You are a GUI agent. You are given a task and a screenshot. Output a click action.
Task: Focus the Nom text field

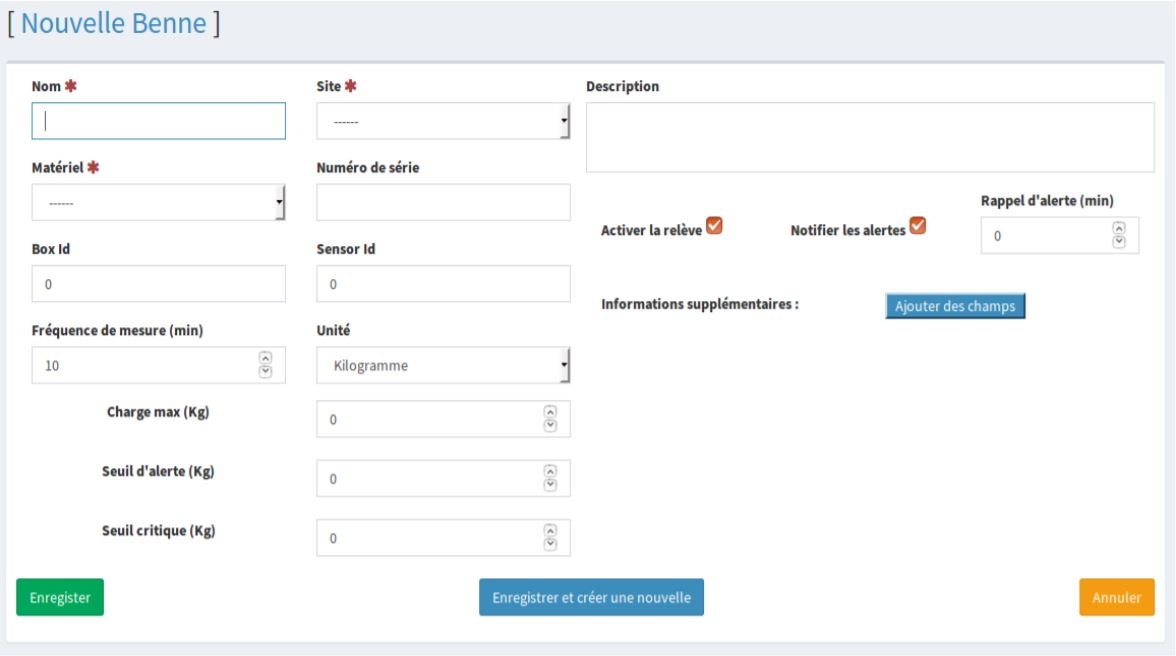(x=159, y=121)
